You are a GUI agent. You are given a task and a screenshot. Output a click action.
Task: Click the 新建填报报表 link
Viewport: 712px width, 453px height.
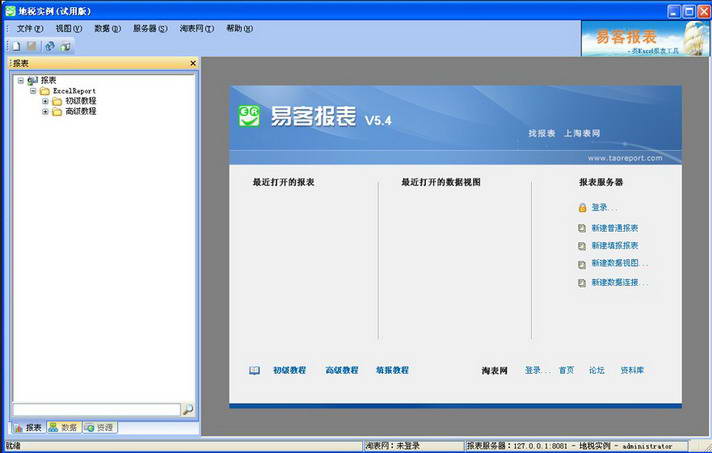click(615, 246)
